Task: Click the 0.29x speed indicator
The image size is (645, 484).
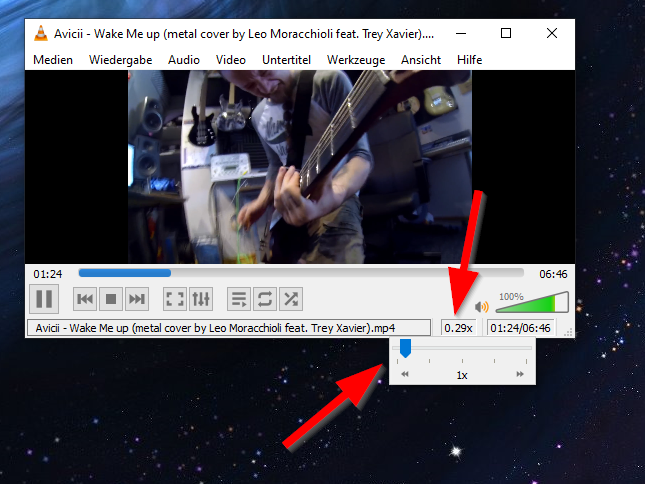Action: pos(458,328)
